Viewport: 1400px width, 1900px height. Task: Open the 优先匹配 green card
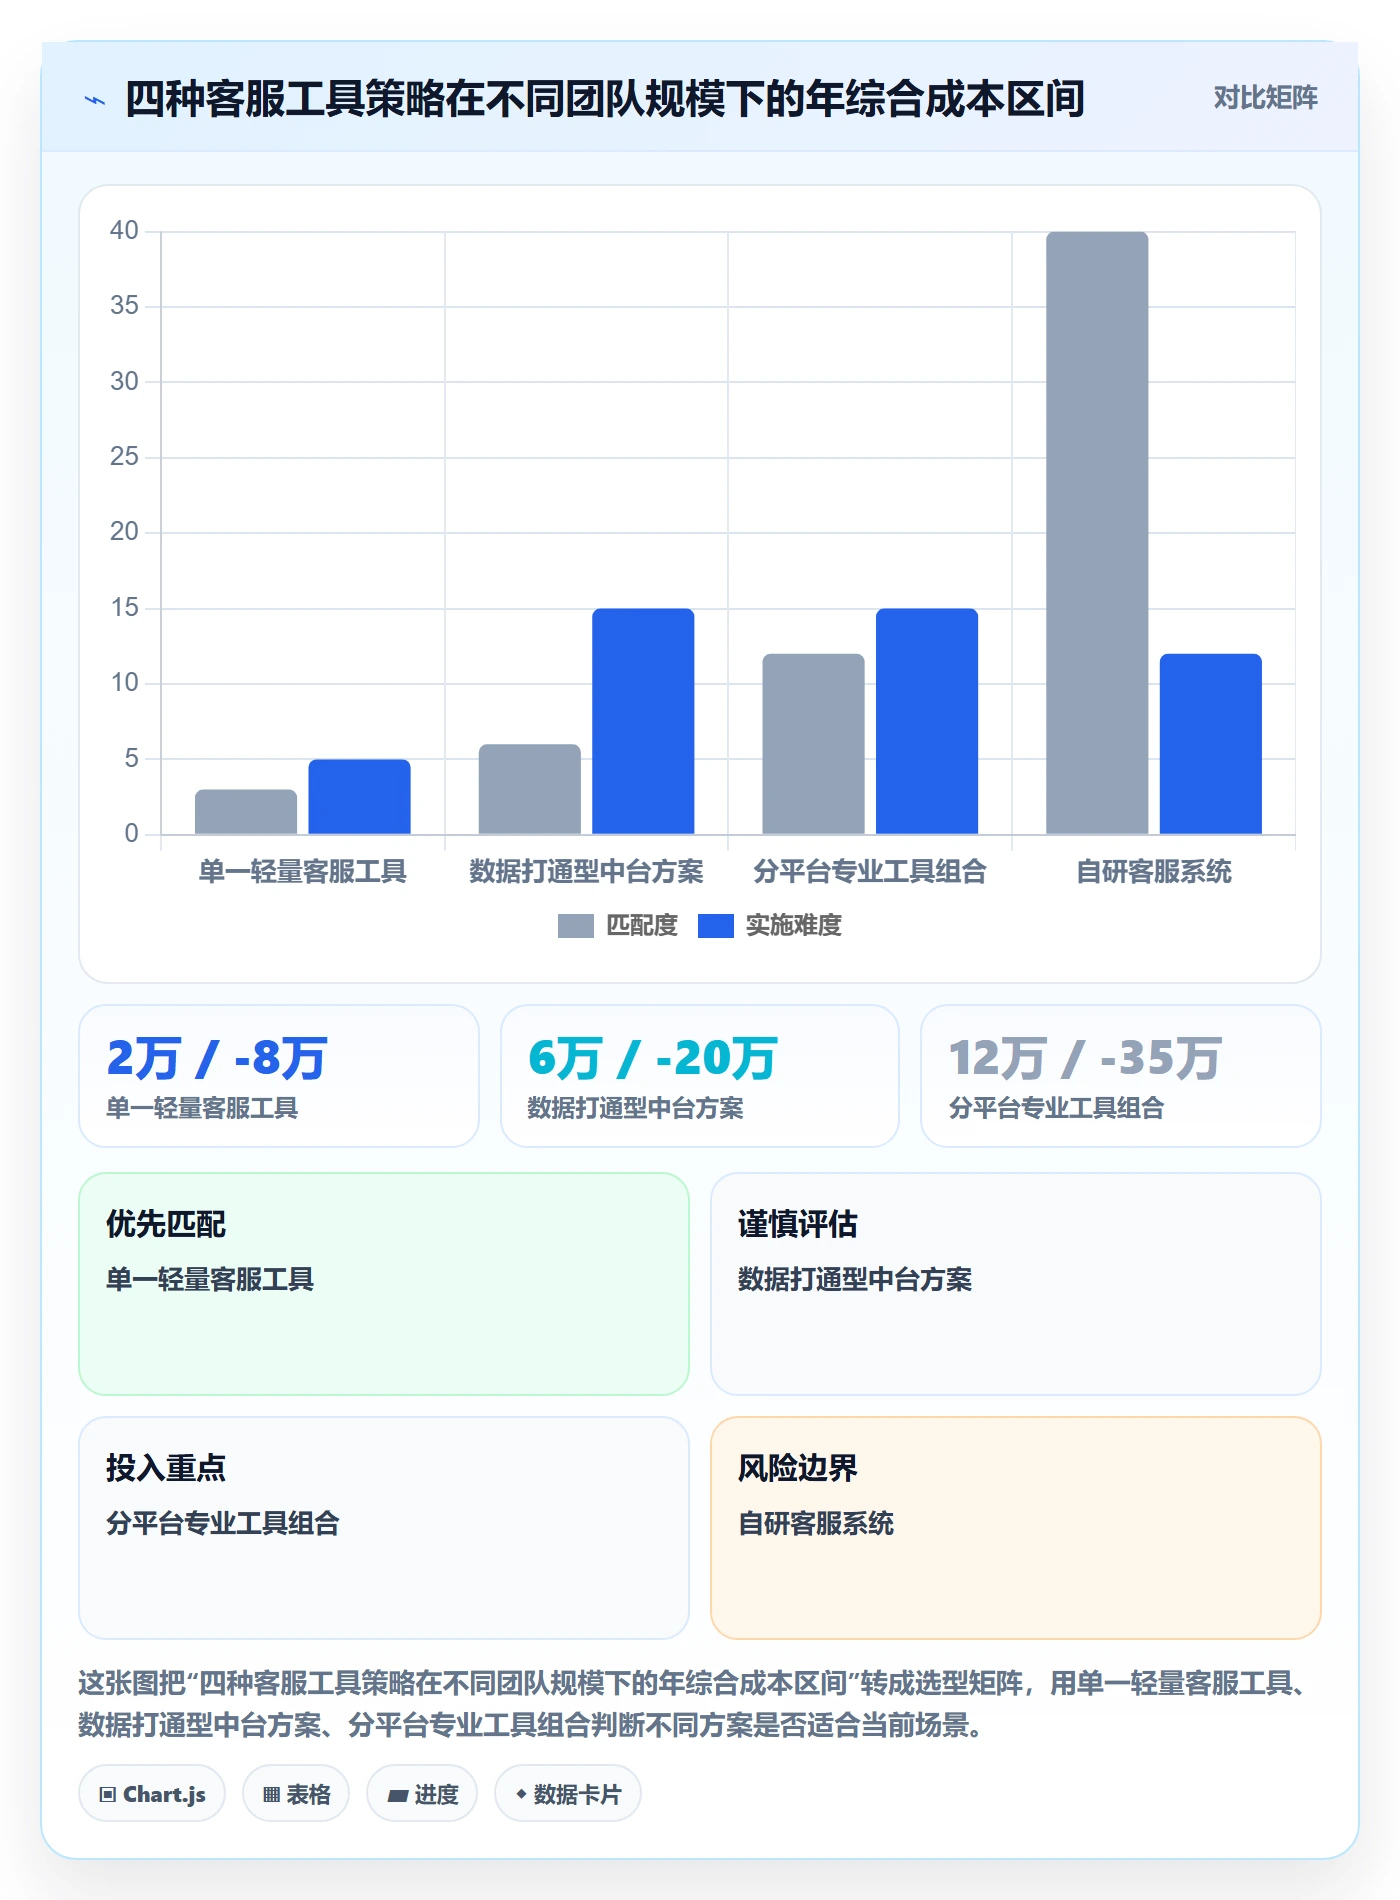pos(384,1284)
